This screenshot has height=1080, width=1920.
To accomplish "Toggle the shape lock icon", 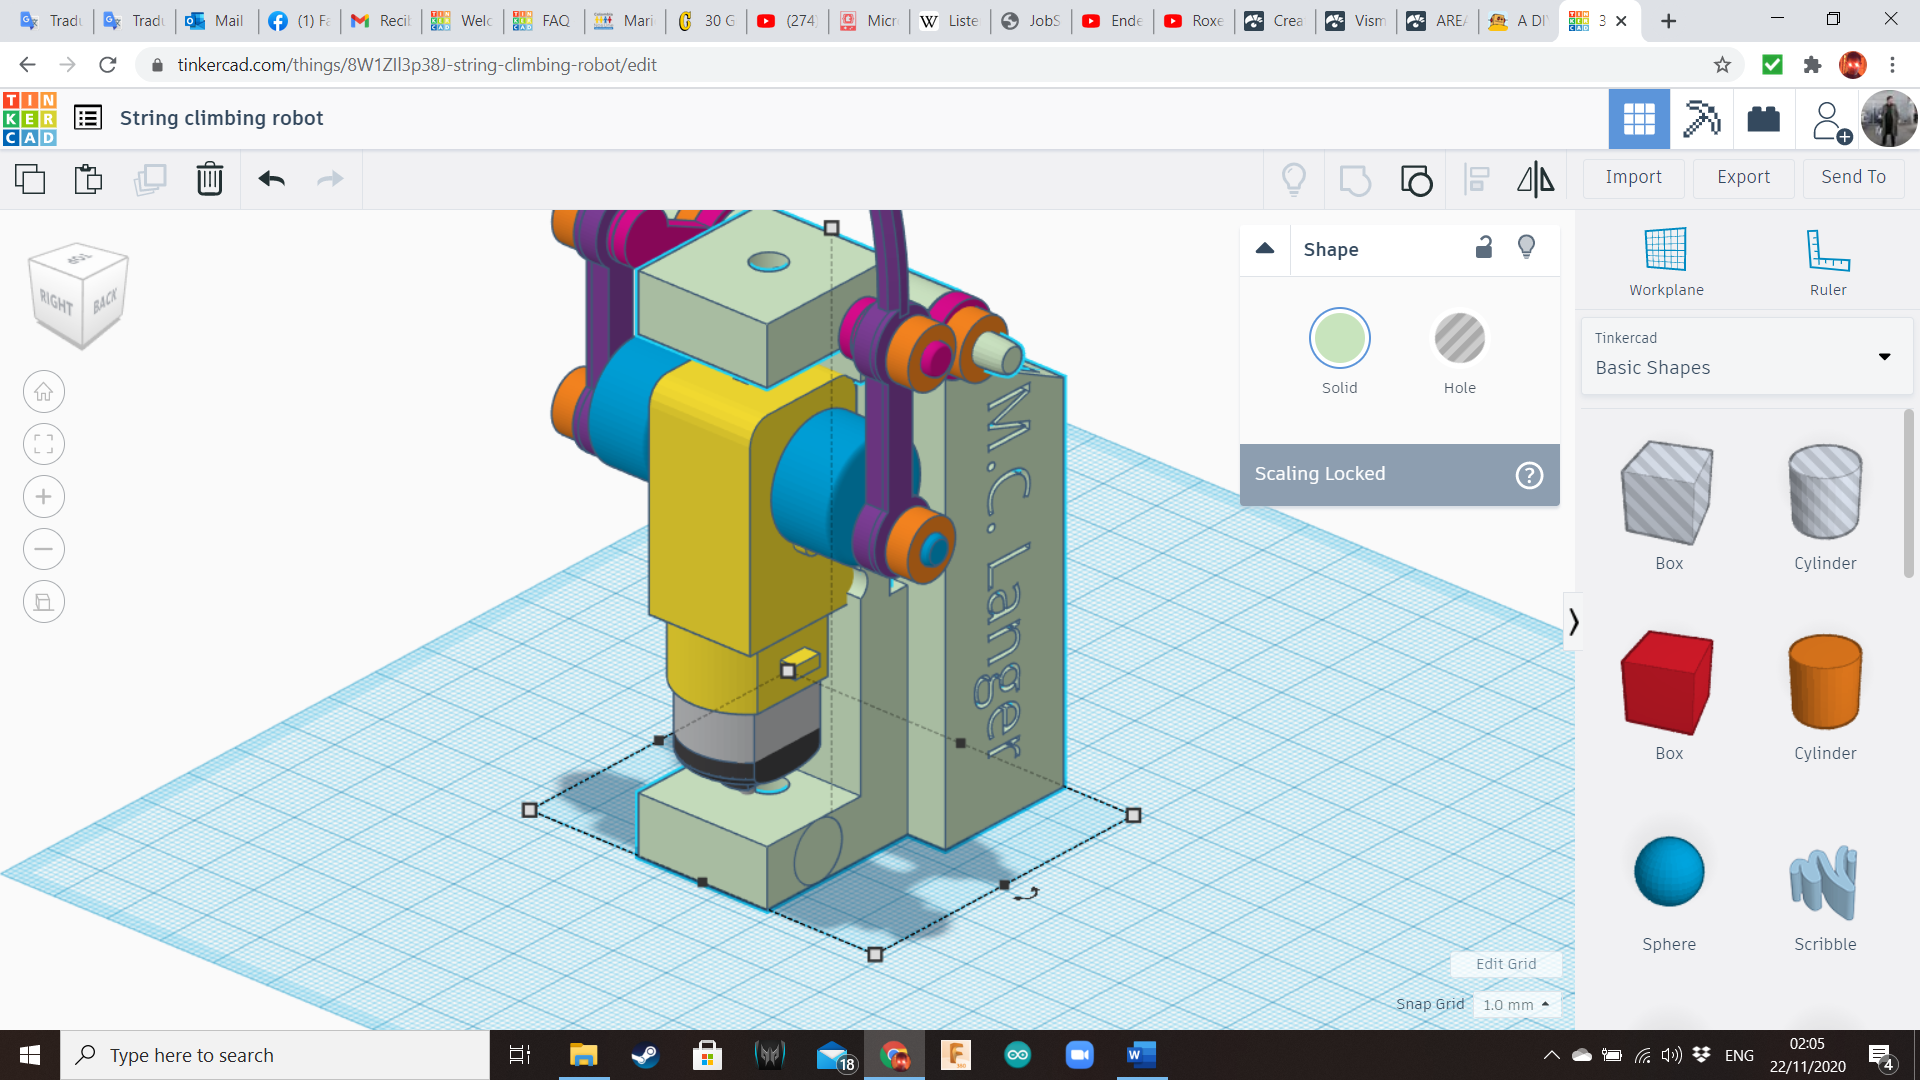I will click(x=1484, y=247).
